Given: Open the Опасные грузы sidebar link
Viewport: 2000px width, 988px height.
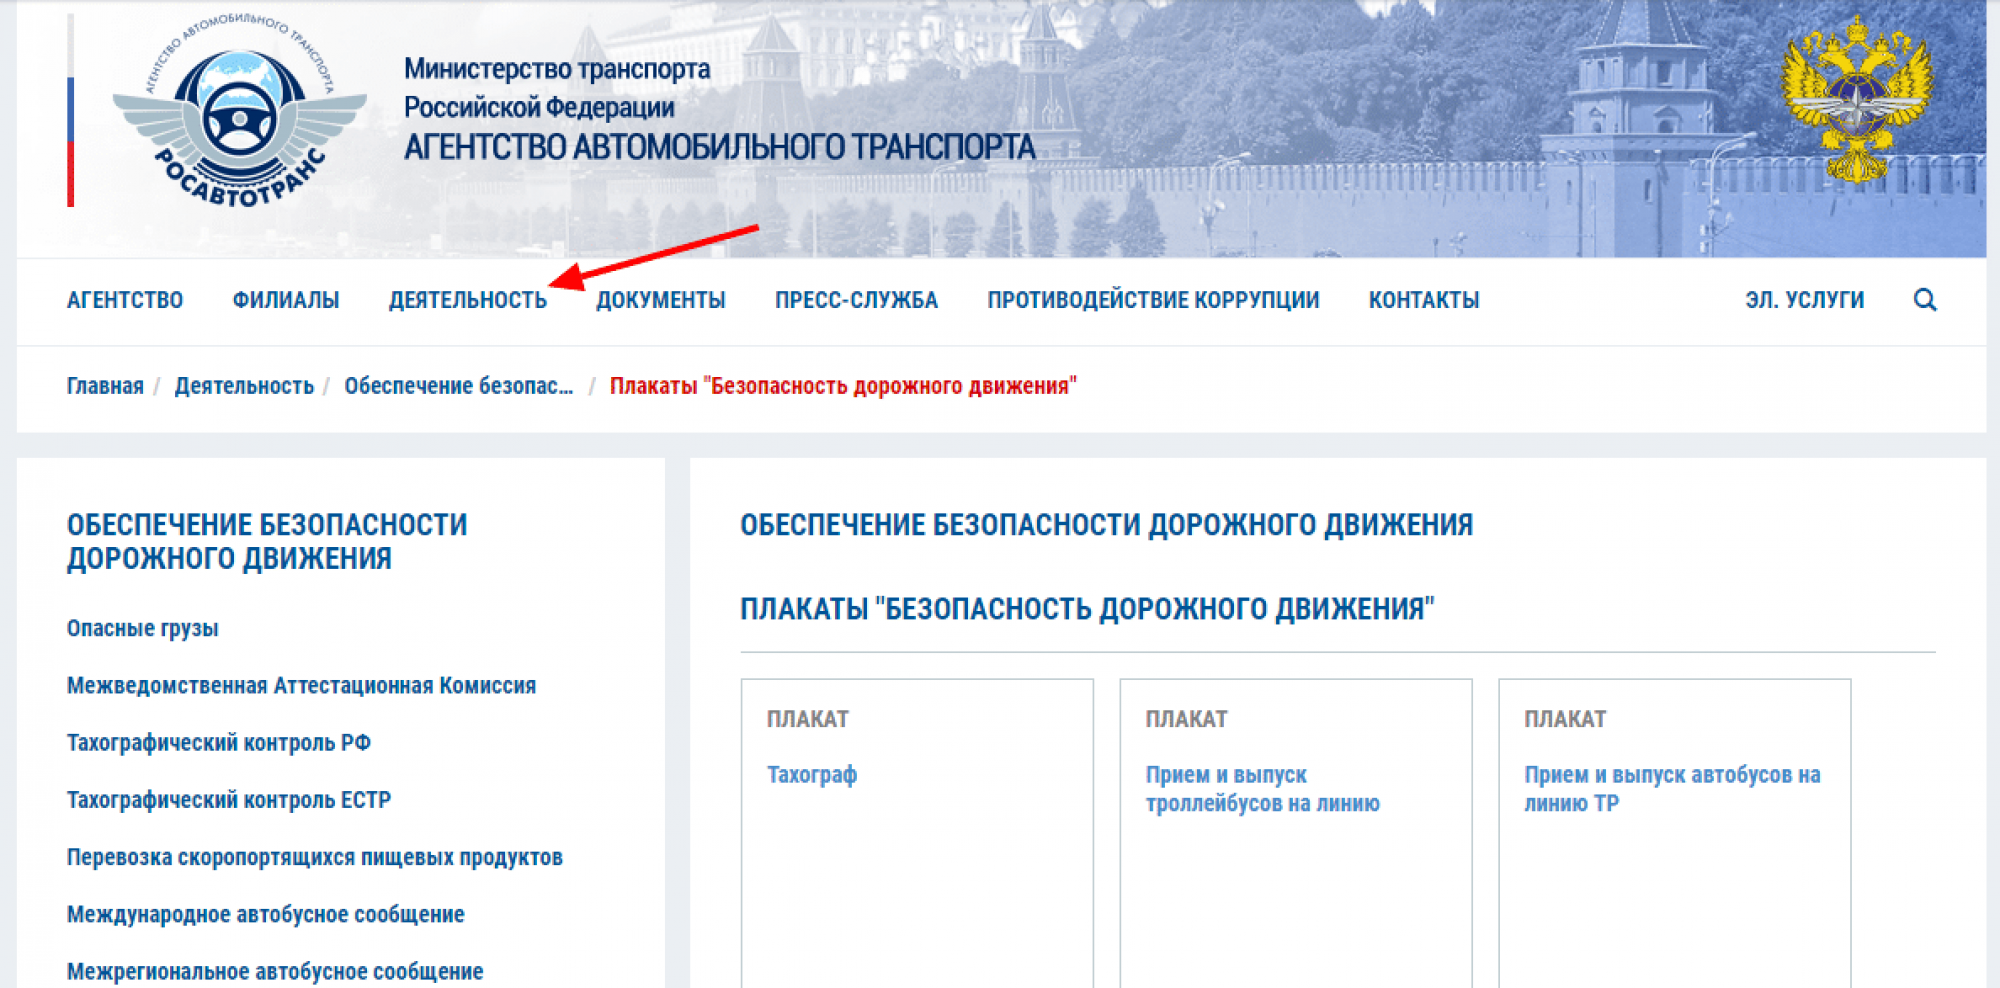Looking at the screenshot, I should pyautogui.click(x=143, y=628).
